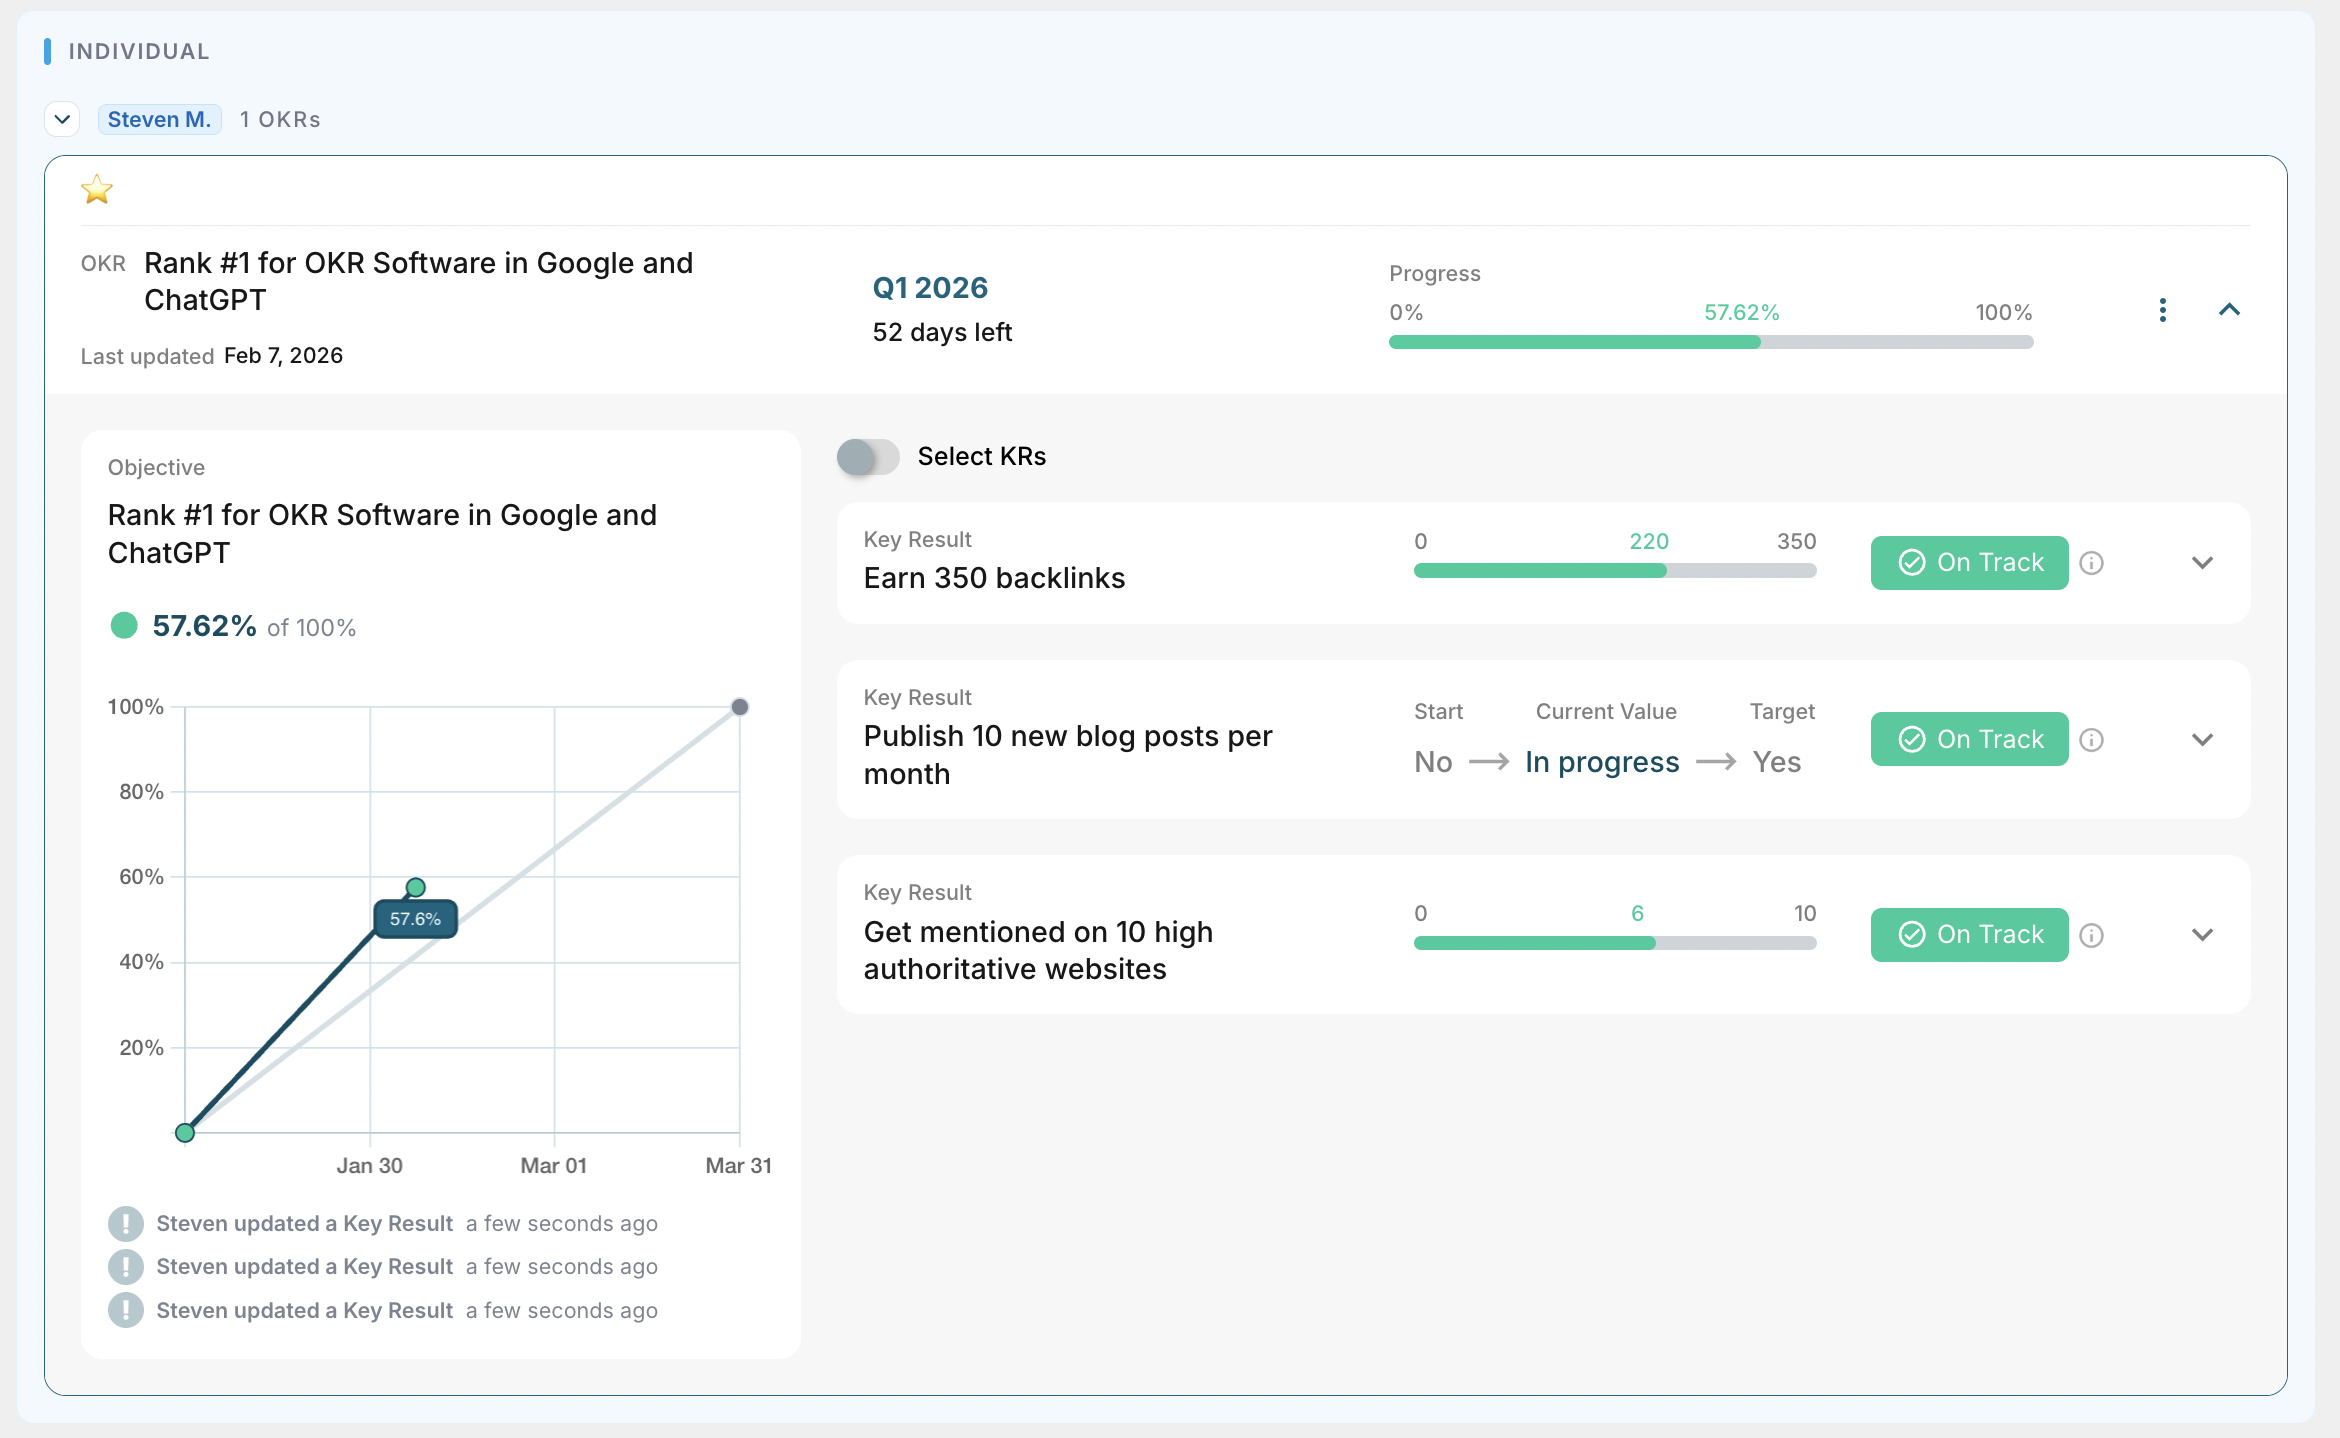Viewport: 2340px width, 1438px height.
Task: Click the On Track status for blog posts
Action: [1969, 739]
